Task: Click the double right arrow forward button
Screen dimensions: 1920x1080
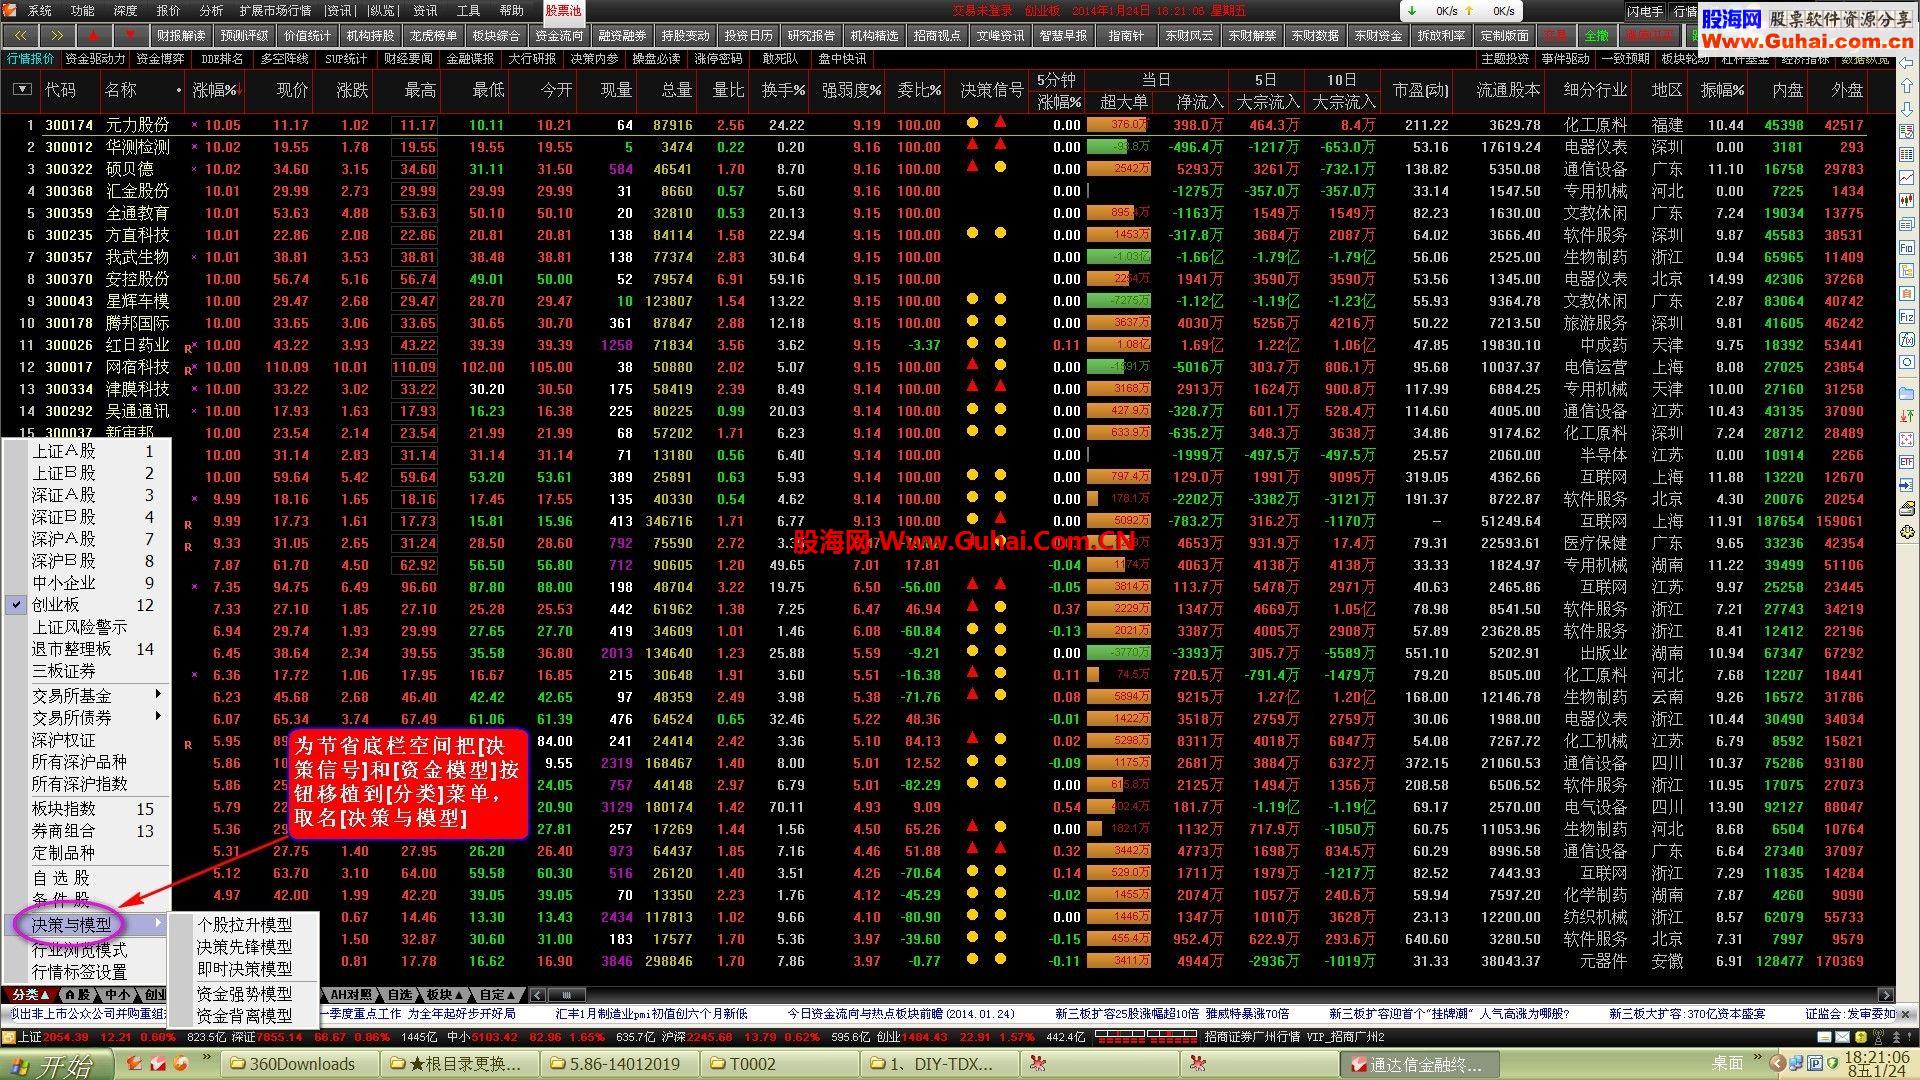Action: point(57,36)
